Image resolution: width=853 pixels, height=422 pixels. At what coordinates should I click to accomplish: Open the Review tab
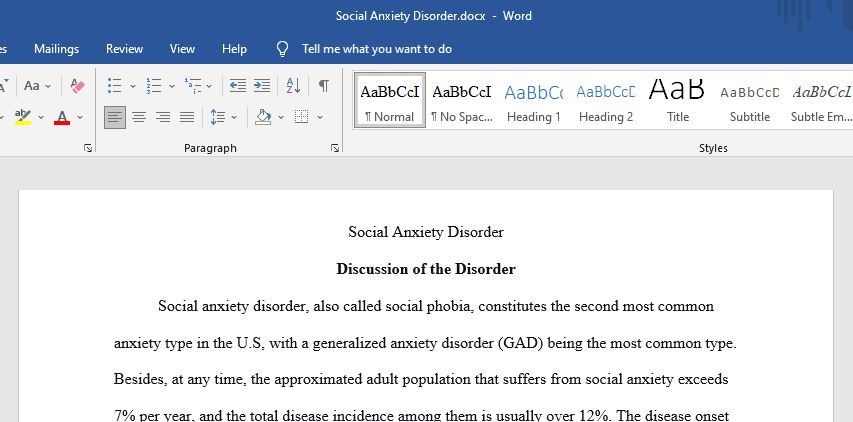click(125, 49)
